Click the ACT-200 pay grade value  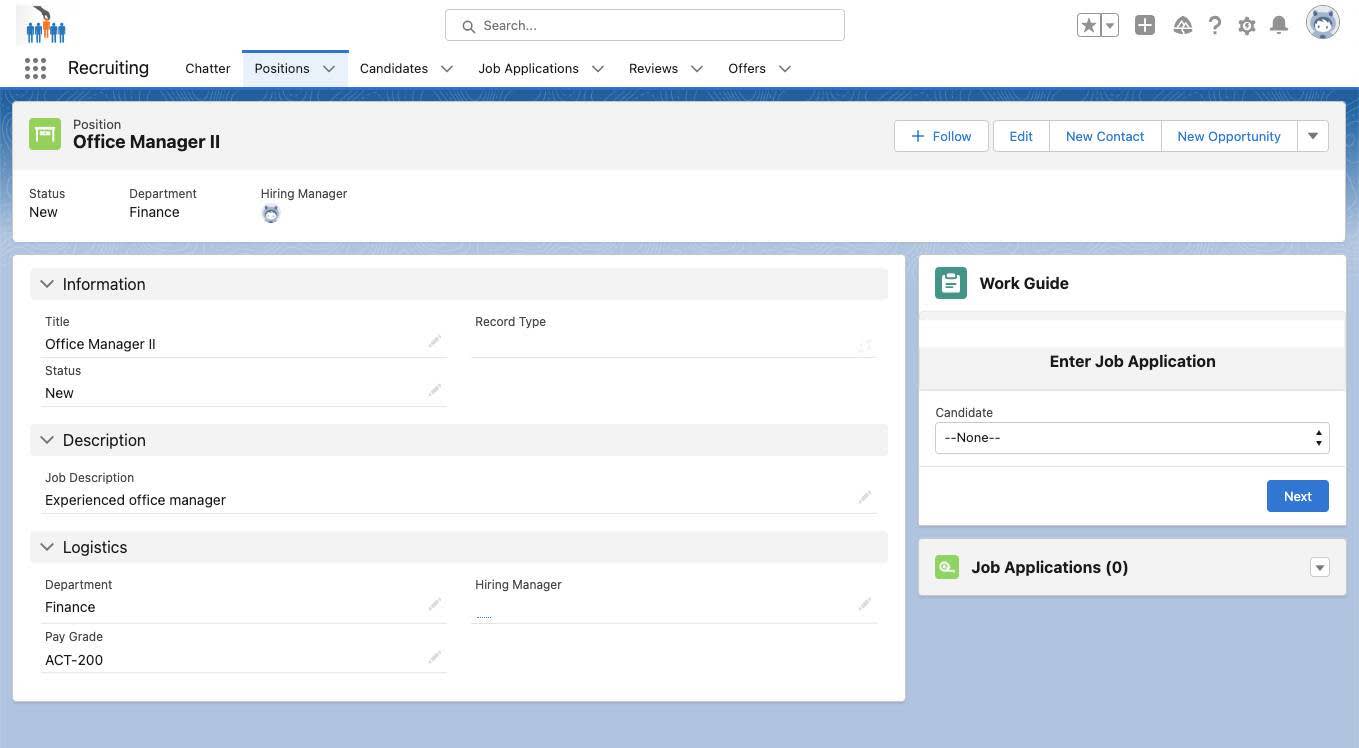pyautogui.click(x=74, y=660)
